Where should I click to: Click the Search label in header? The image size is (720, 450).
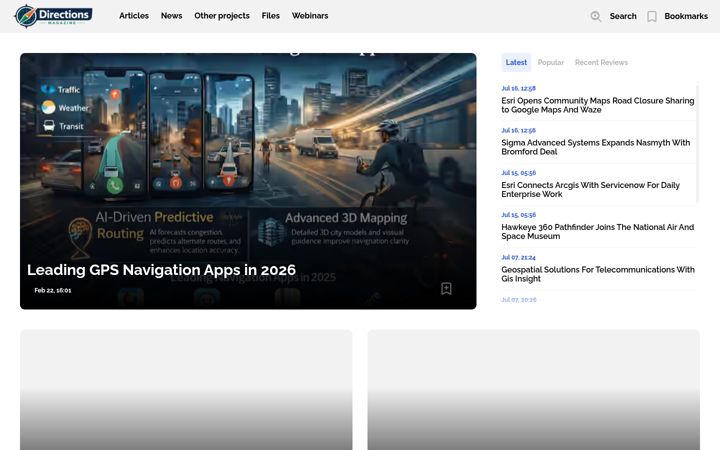tap(623, 16)
